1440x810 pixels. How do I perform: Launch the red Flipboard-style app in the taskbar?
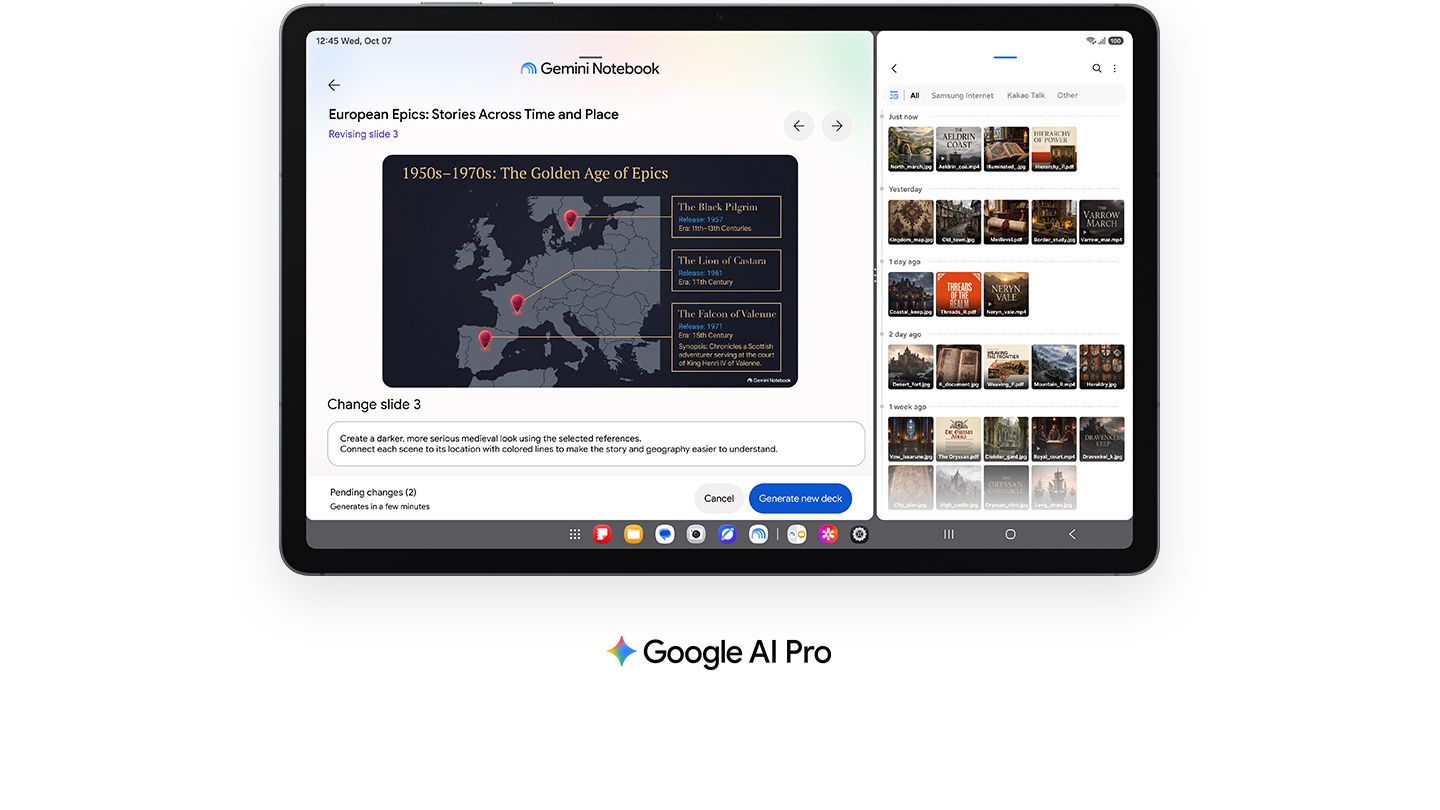pos(602,535)
